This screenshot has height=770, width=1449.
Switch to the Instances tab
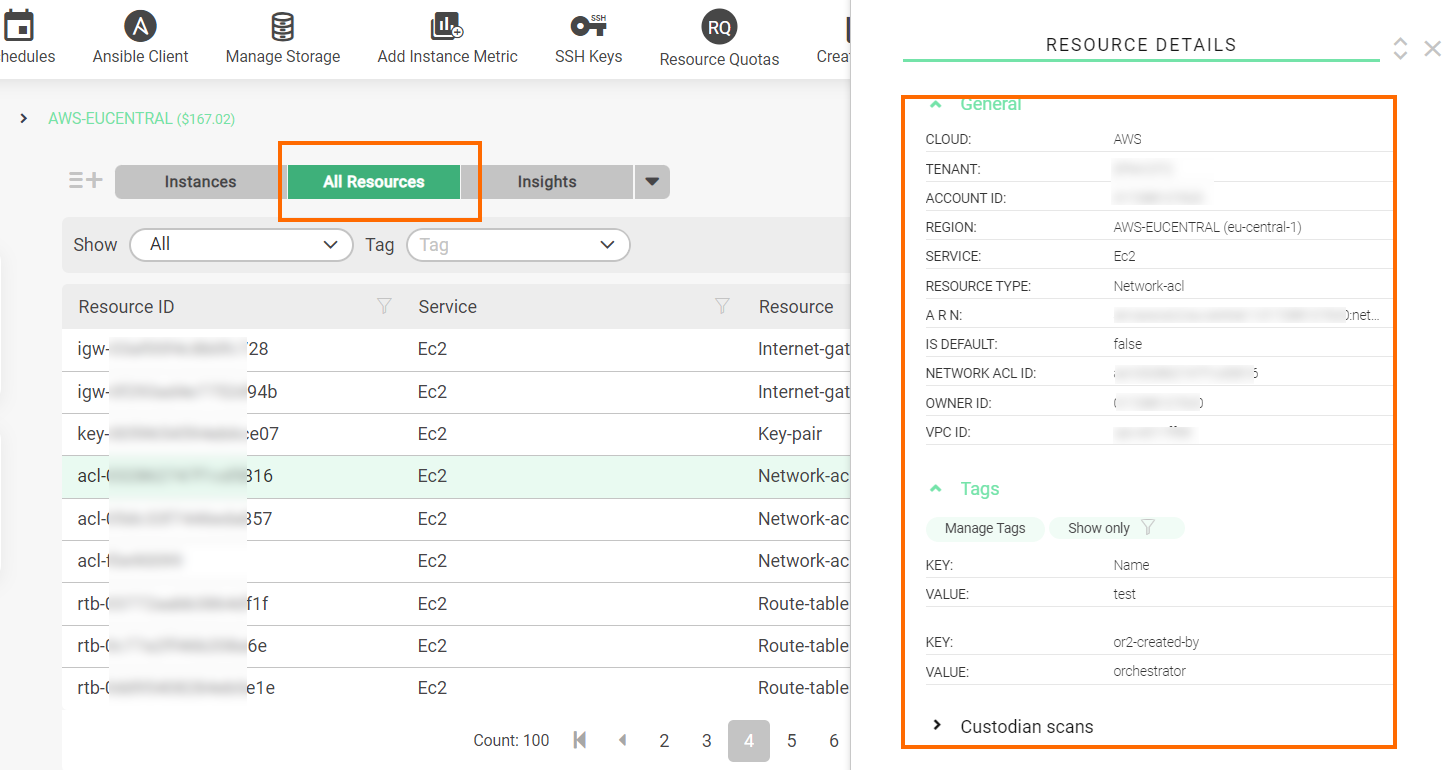200,182
